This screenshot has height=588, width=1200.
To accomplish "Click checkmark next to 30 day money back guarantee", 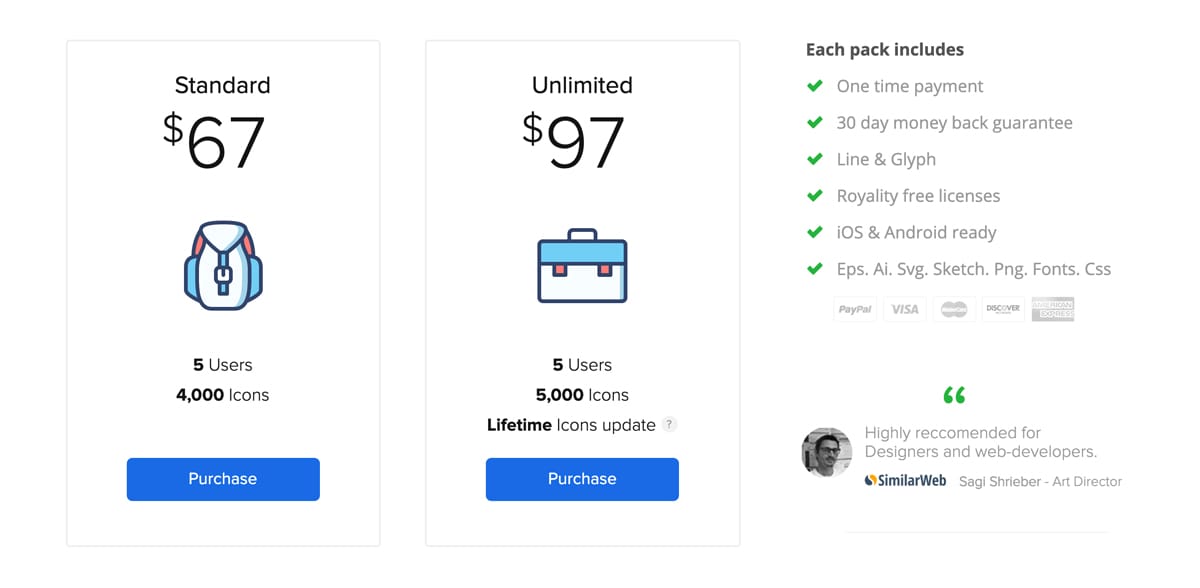I will (x=815, y=123).
